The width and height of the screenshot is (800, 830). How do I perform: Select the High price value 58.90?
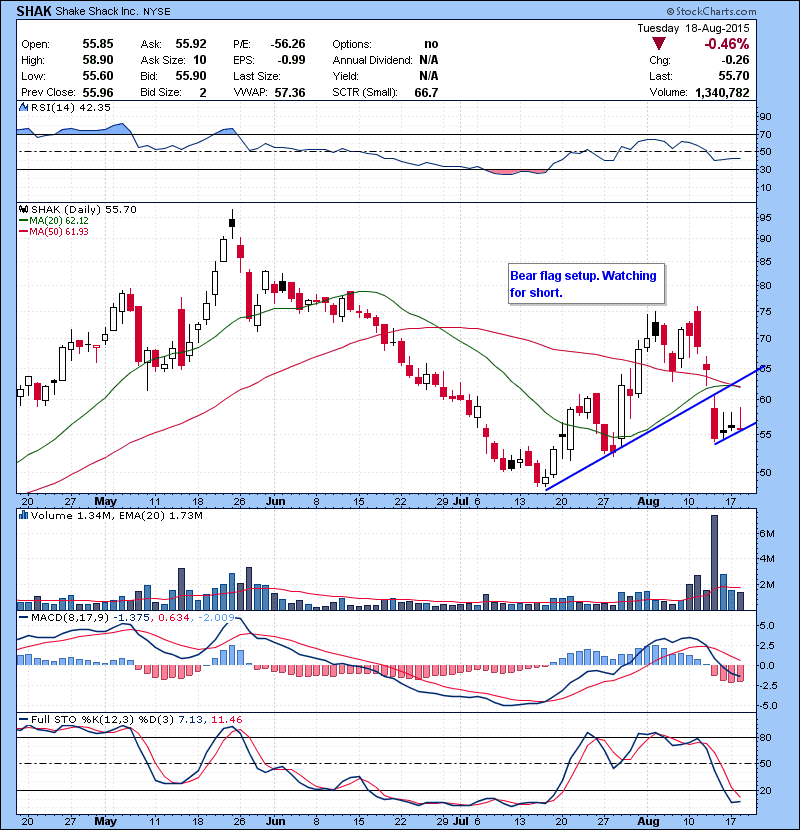(x=98, y=60)
